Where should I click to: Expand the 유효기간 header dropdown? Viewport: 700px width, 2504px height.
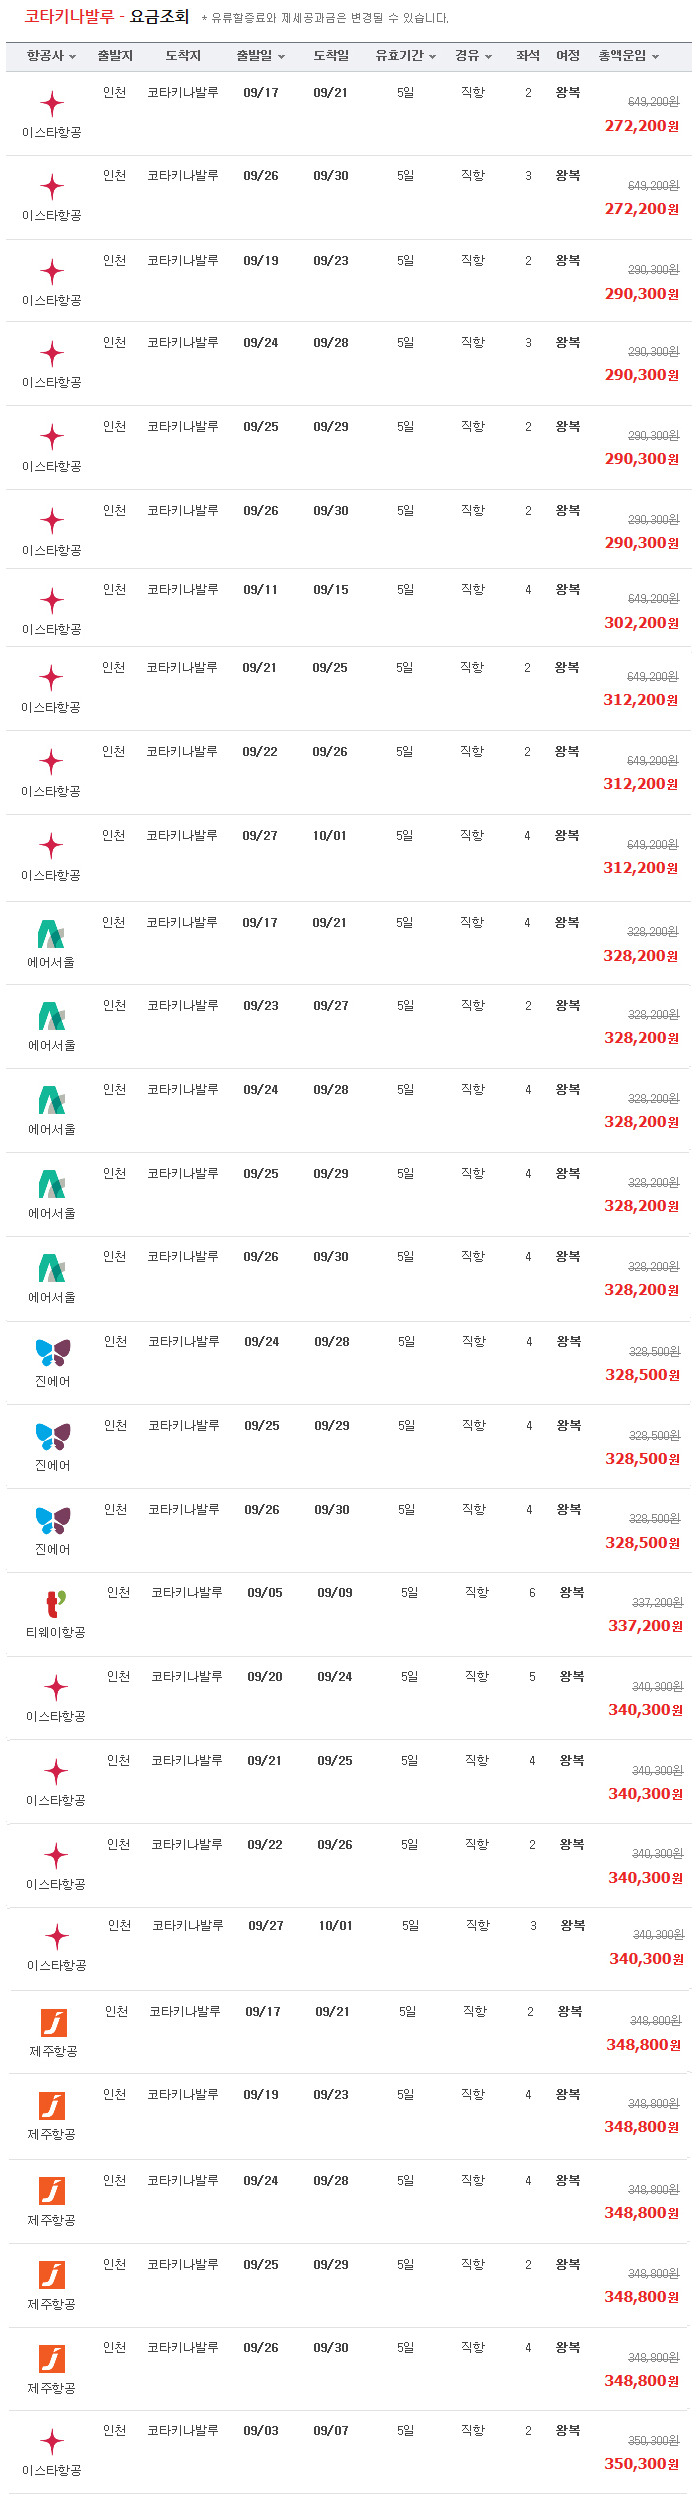pos(406,56)
